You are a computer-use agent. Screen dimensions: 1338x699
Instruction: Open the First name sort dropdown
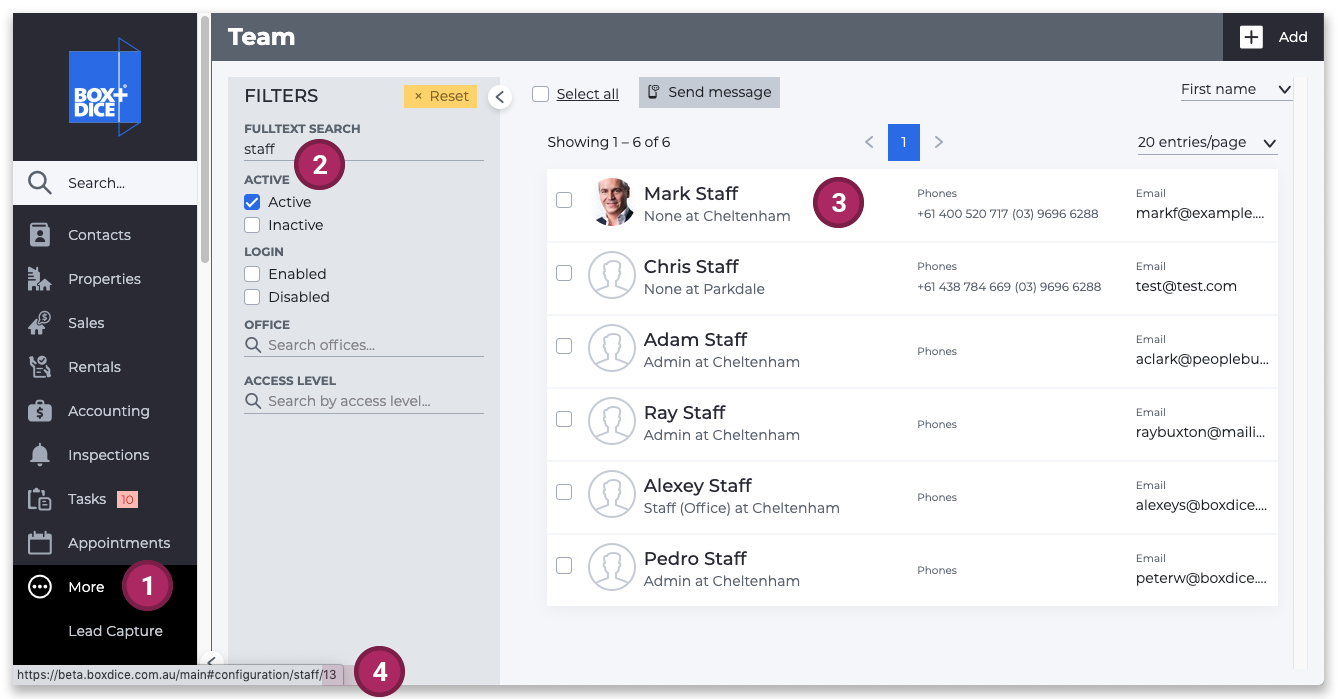[x=1236, y=90]
